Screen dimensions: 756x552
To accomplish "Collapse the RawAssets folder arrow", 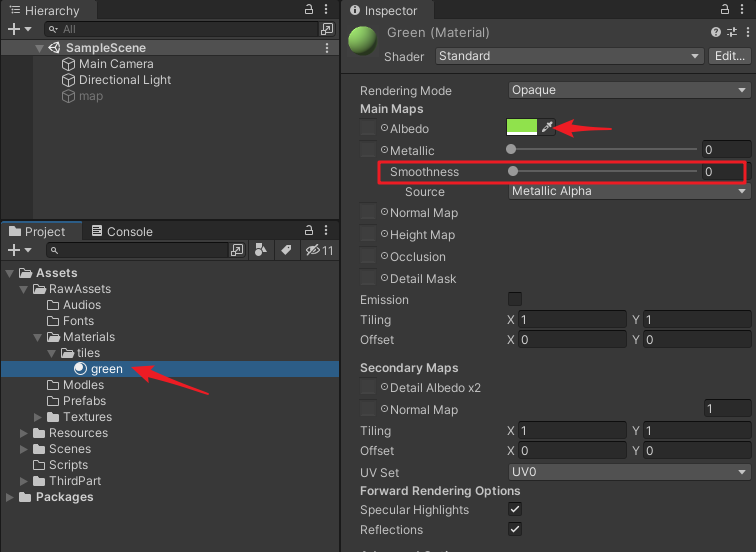I will click(23, 289).
